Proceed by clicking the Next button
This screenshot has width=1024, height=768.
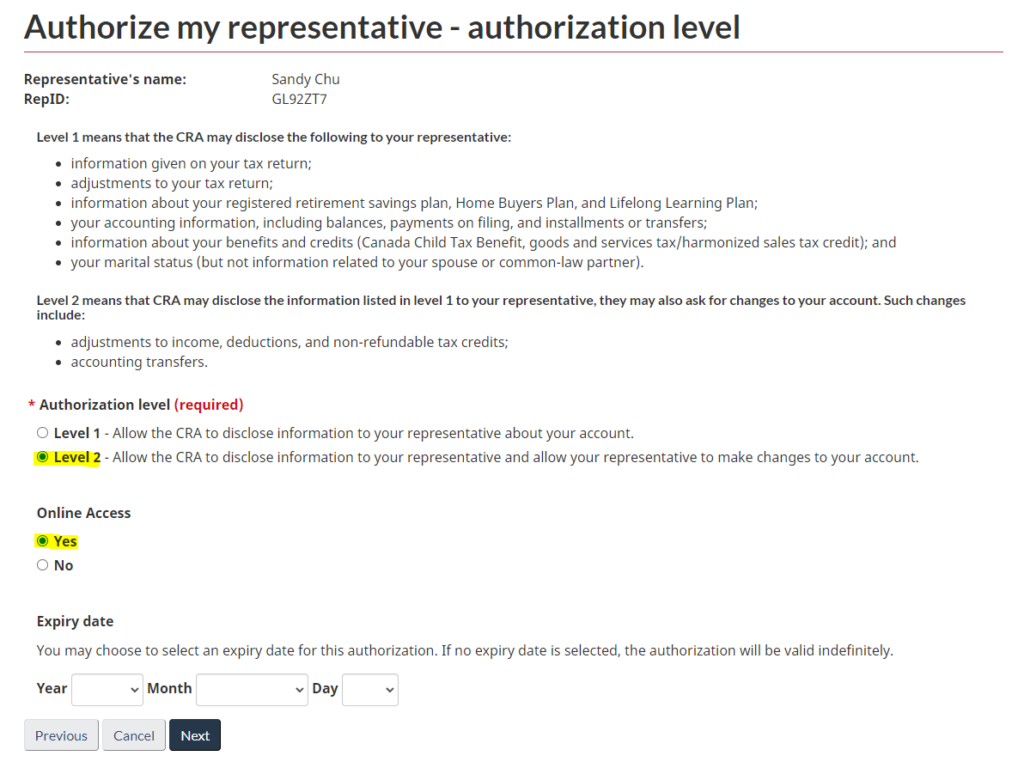[195, 735]
